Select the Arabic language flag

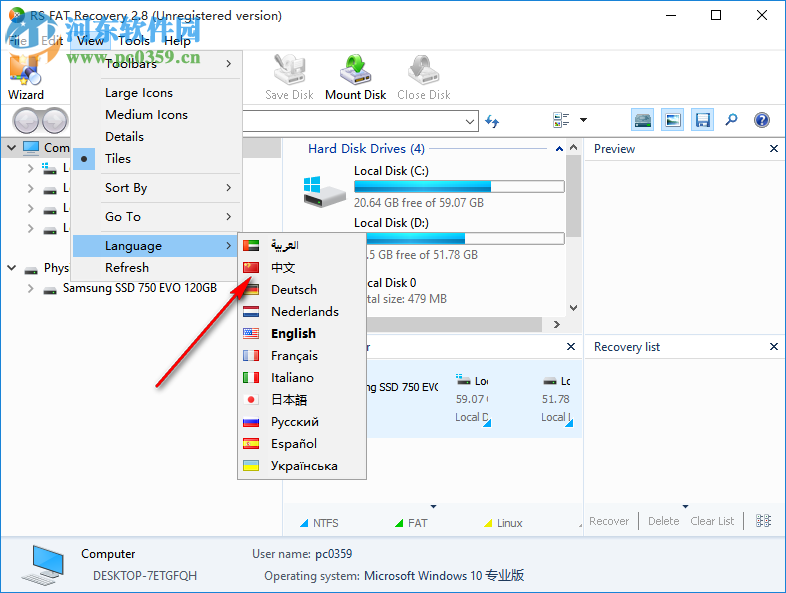251,245
